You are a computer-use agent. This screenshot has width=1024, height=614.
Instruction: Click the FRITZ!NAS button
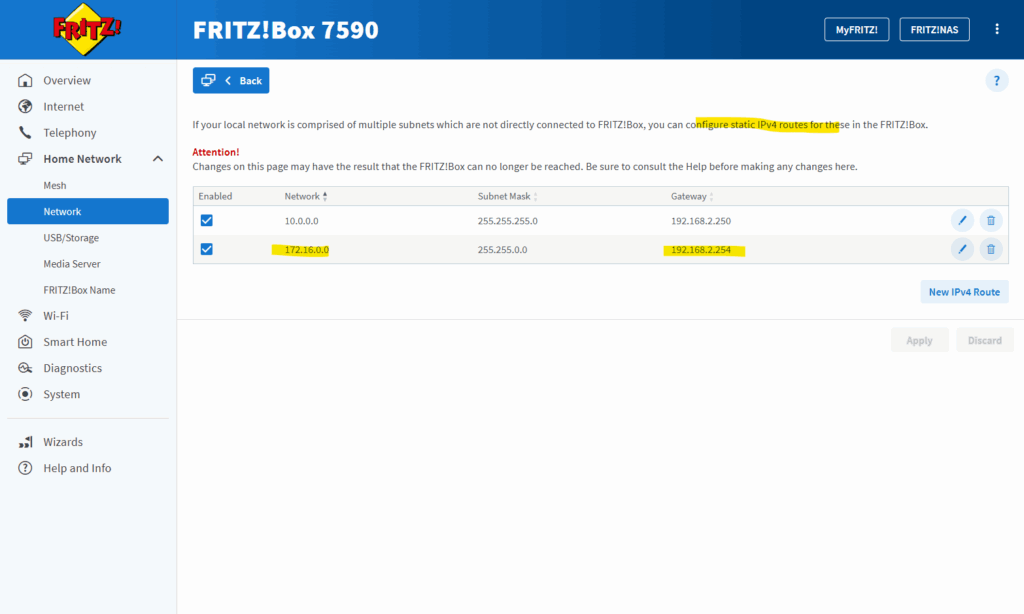(x=934, y=29)
